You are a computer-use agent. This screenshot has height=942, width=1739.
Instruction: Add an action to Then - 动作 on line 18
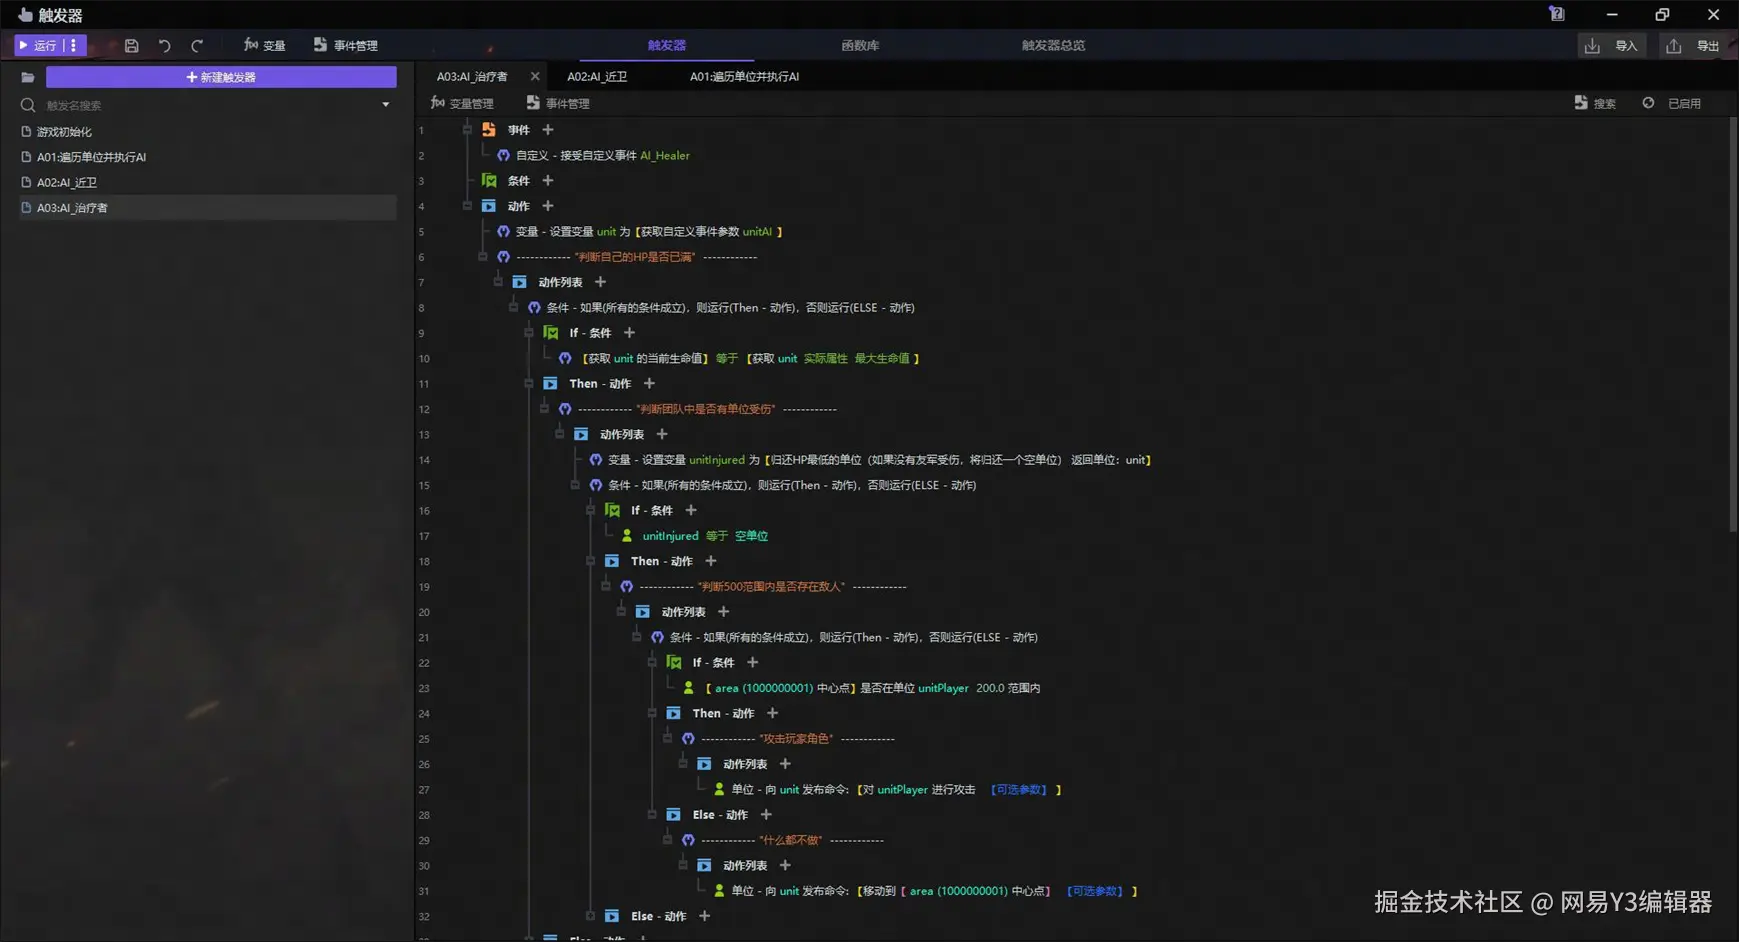click(x=711, y=561)
